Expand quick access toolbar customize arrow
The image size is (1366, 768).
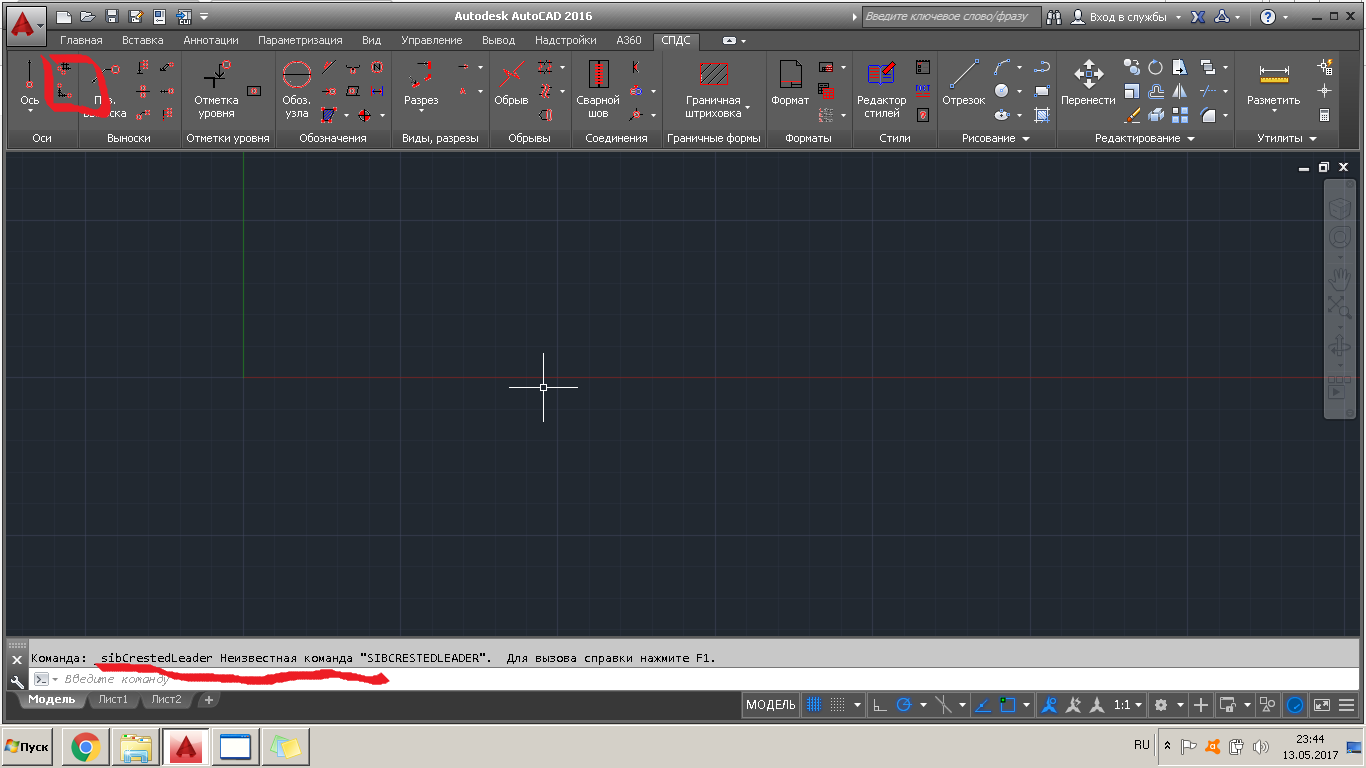205,16
